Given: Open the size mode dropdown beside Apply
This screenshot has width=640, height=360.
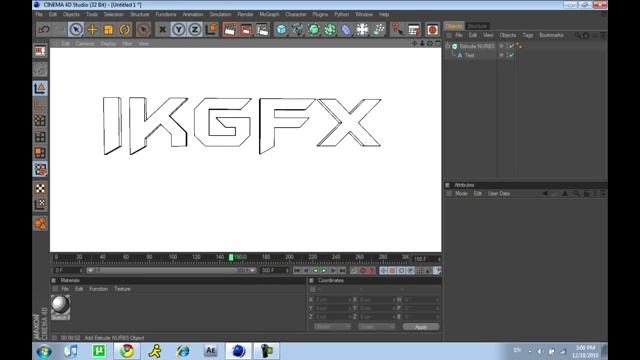Looking at the screenshot, I should point(376,327).
